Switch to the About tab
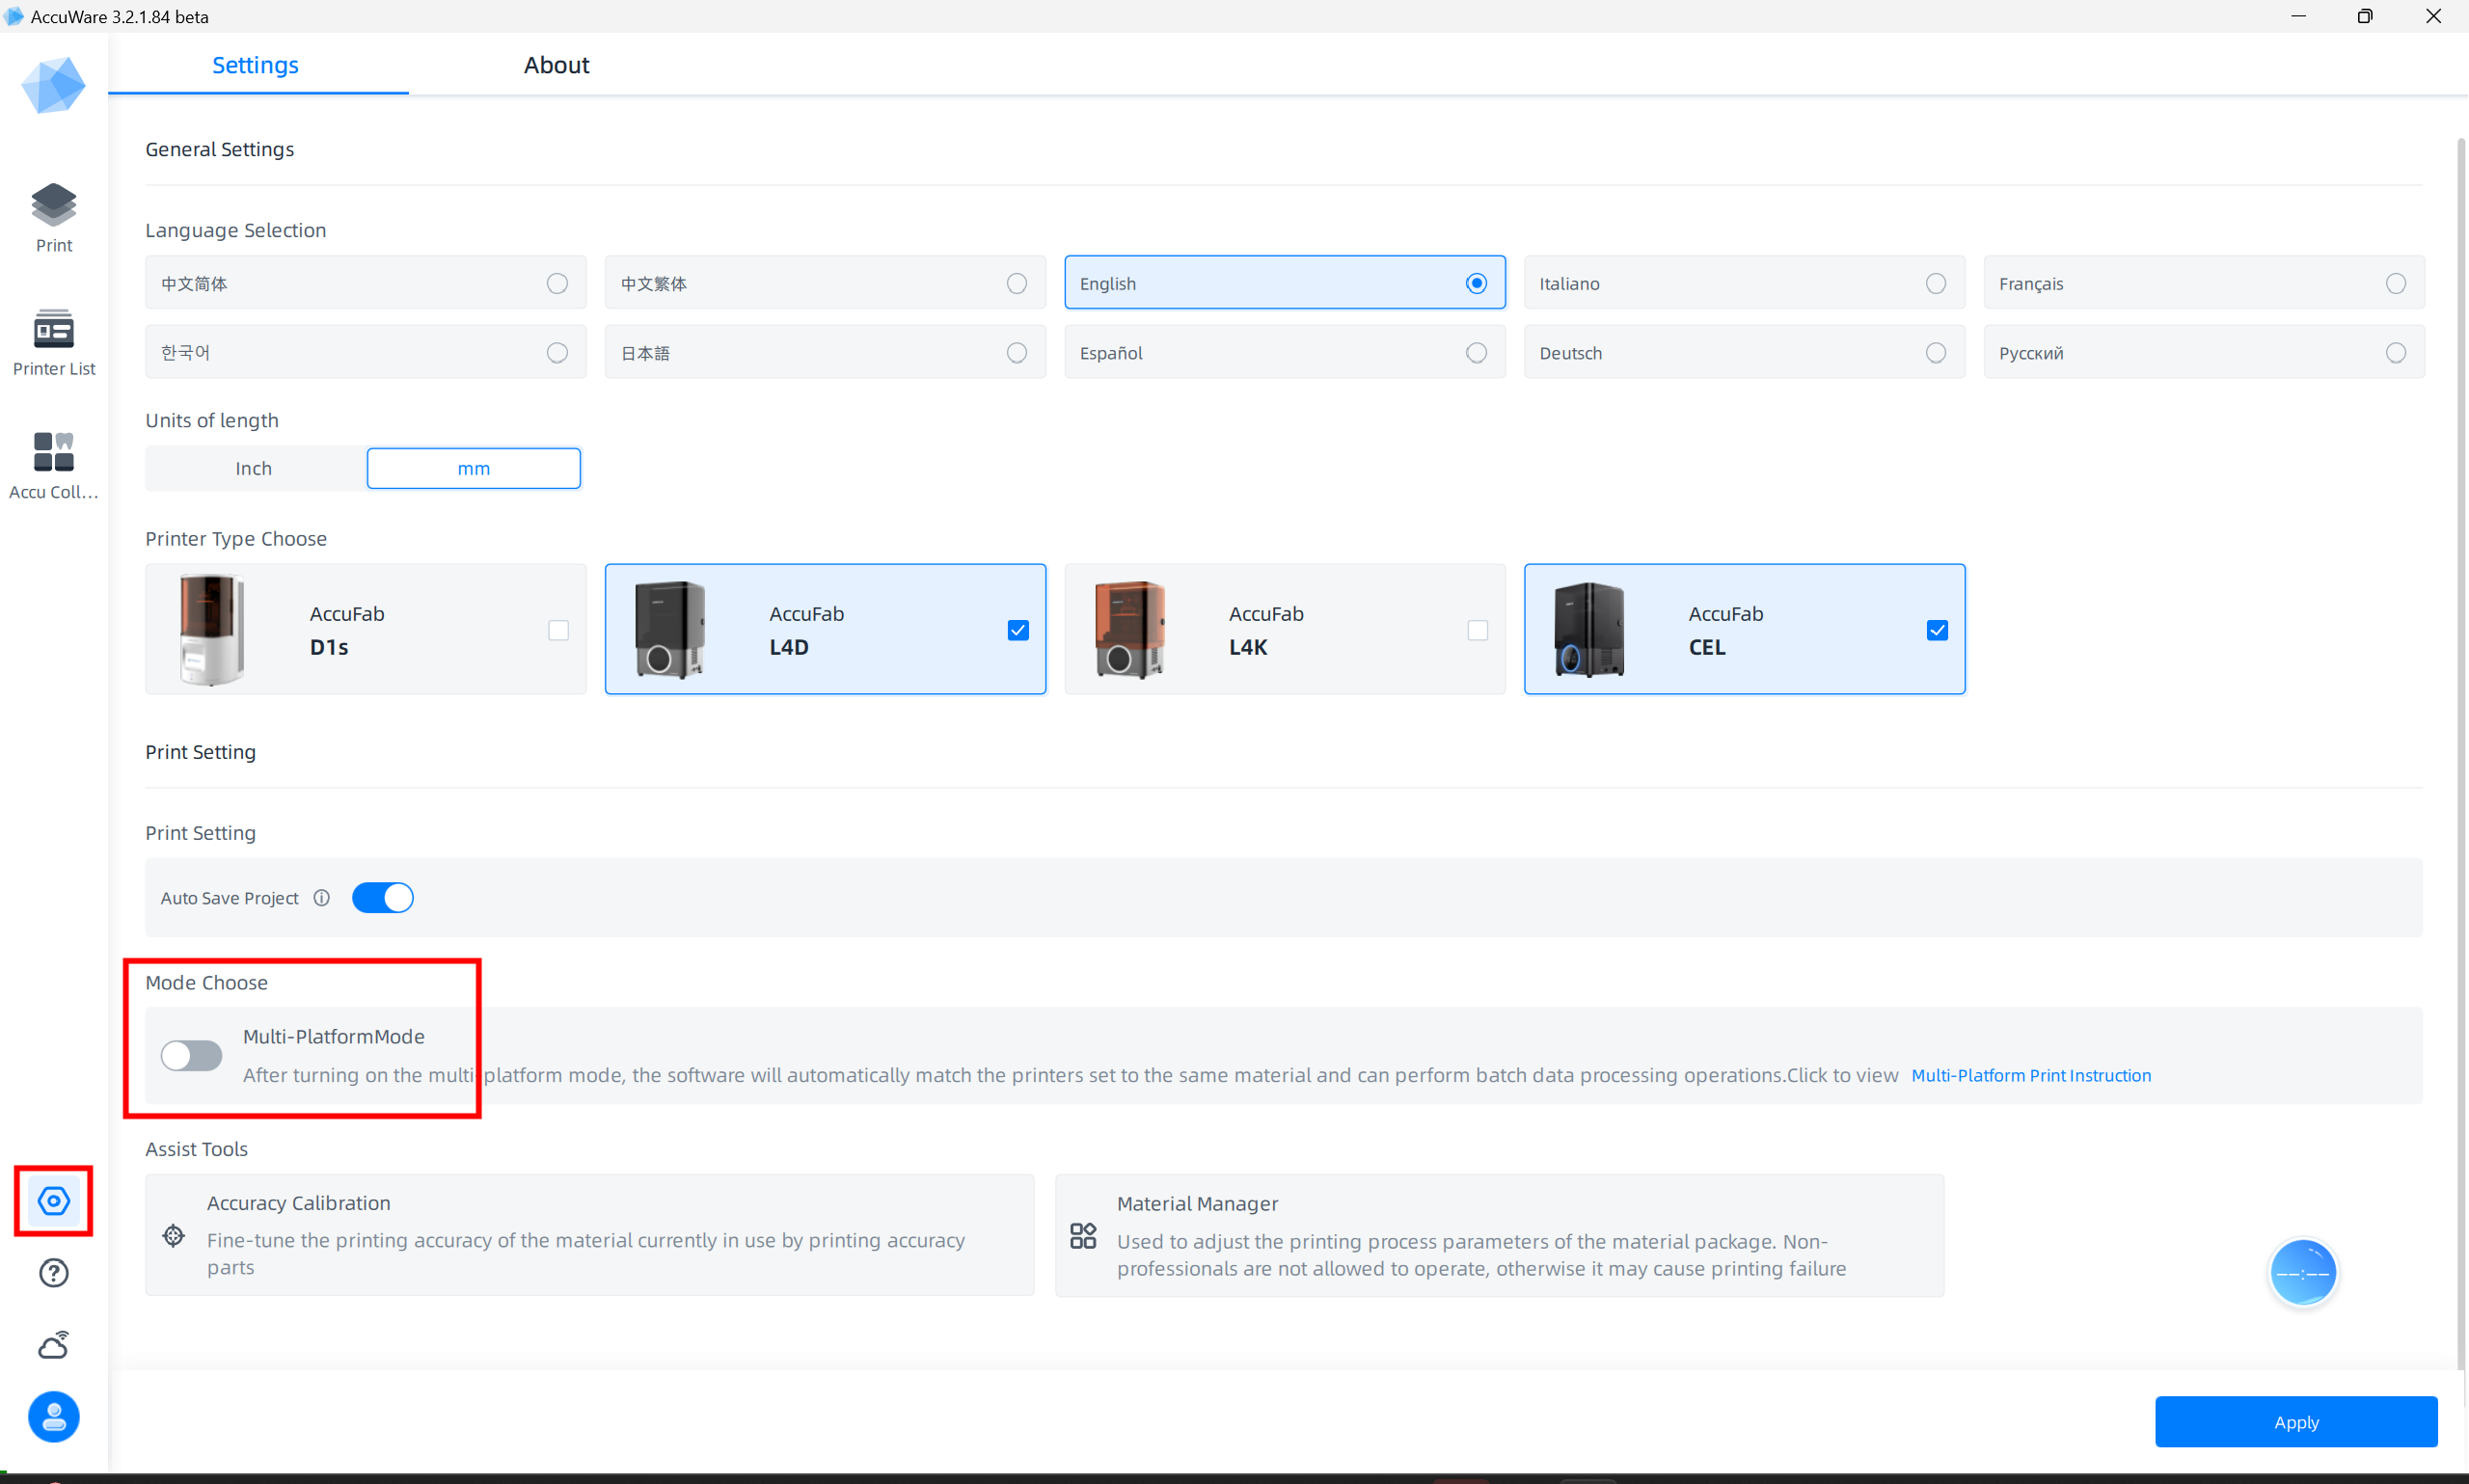 556,65
